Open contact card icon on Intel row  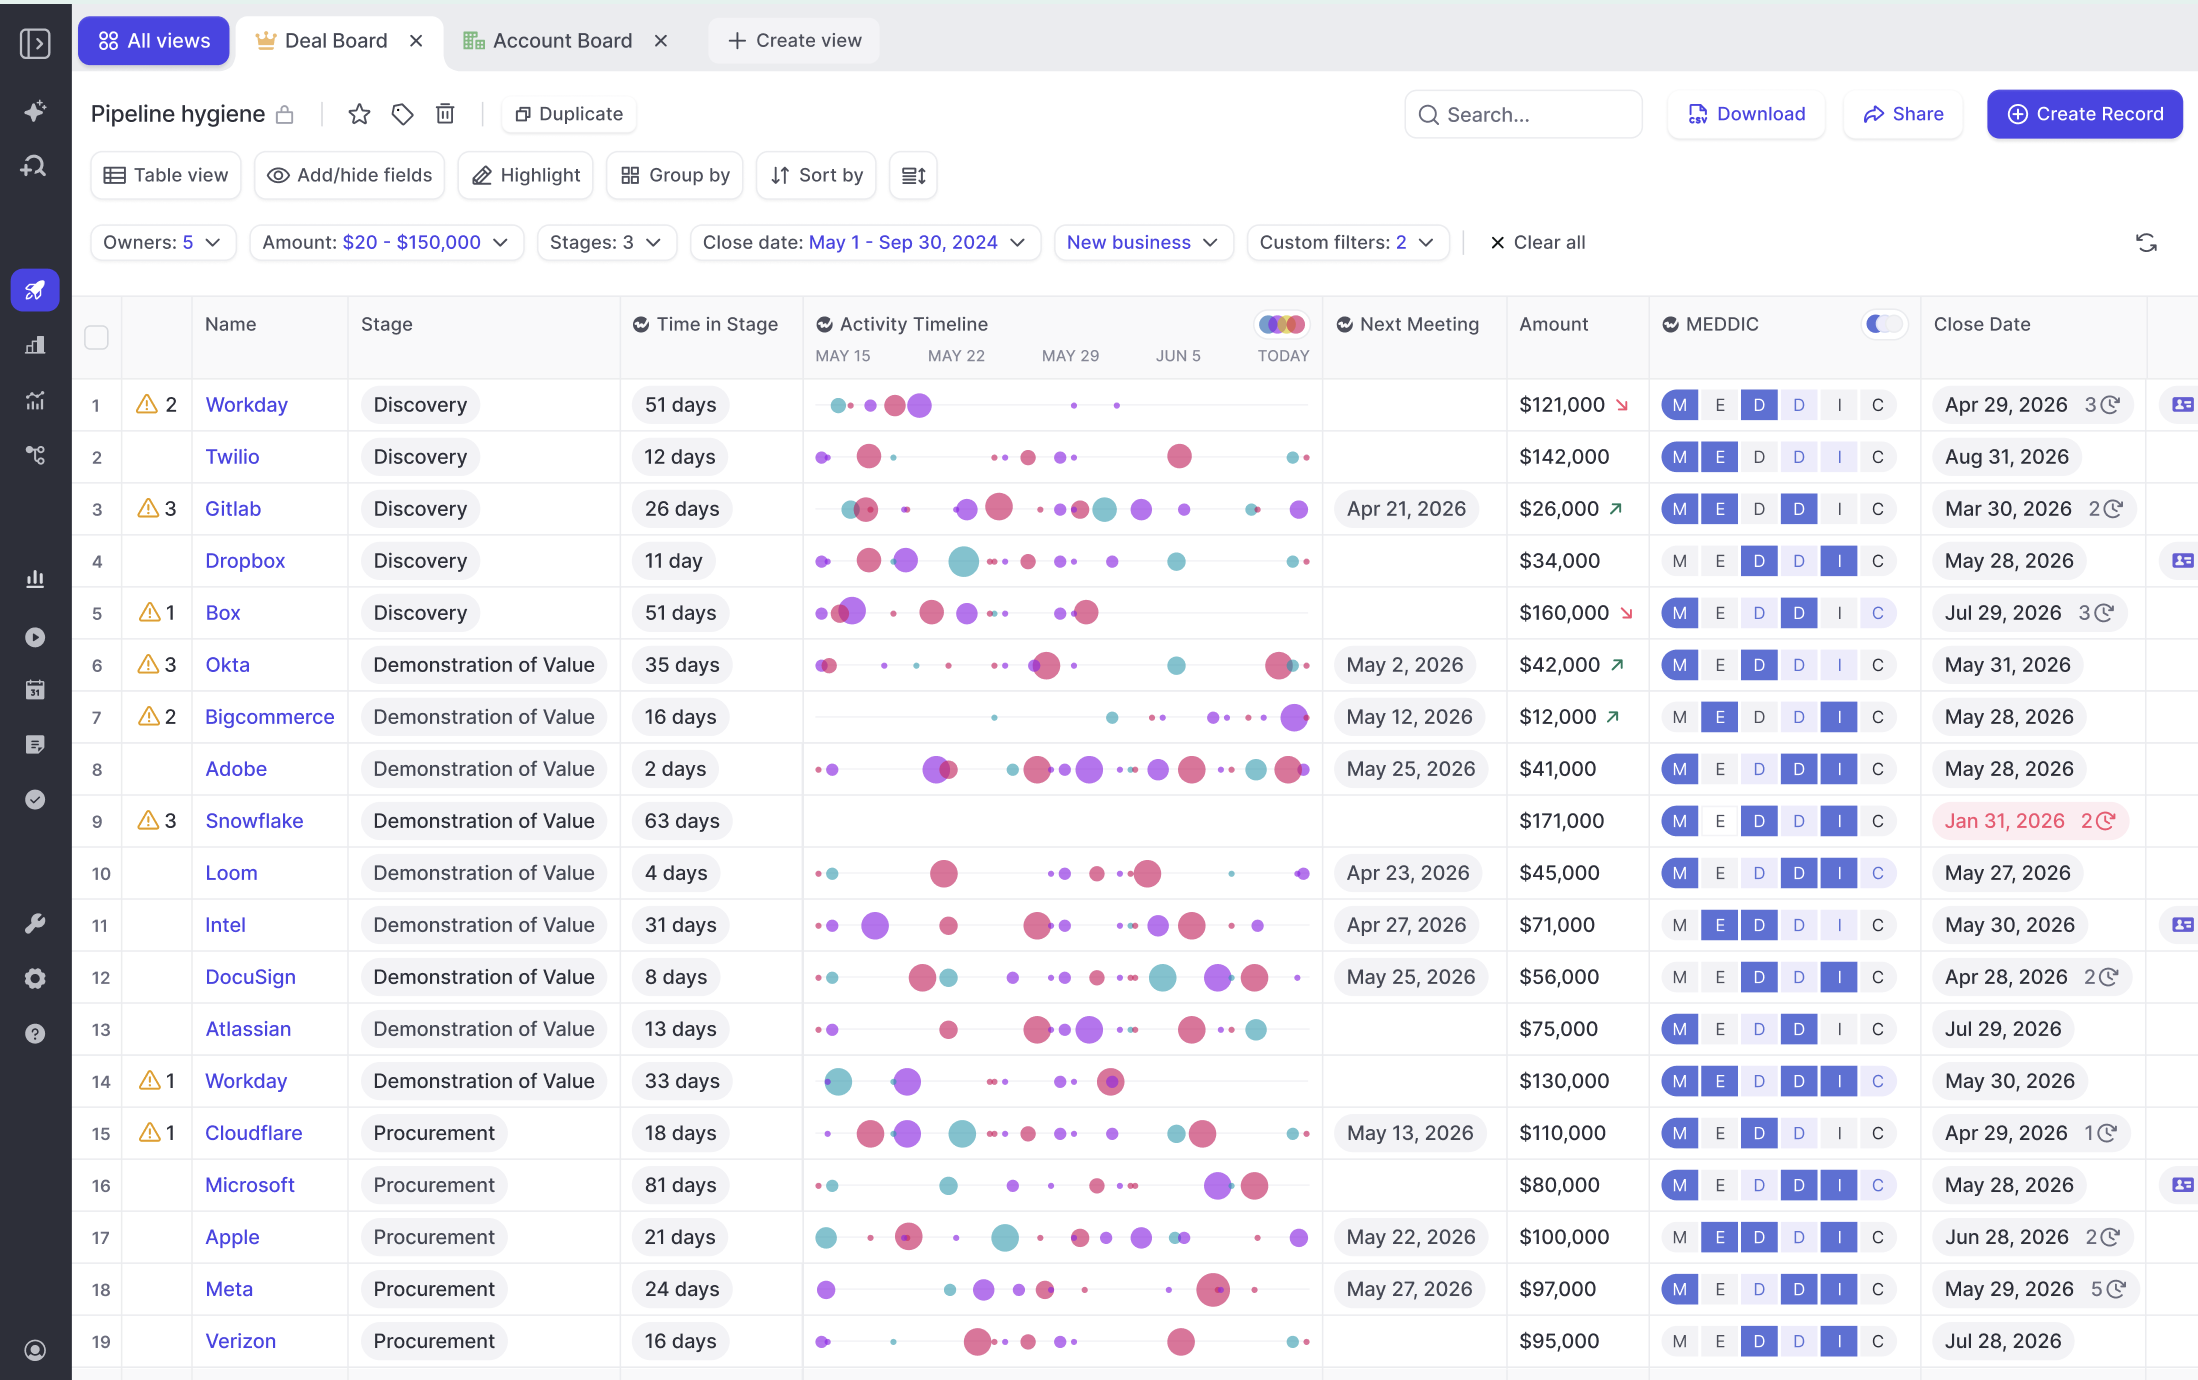click(2182, 925)
